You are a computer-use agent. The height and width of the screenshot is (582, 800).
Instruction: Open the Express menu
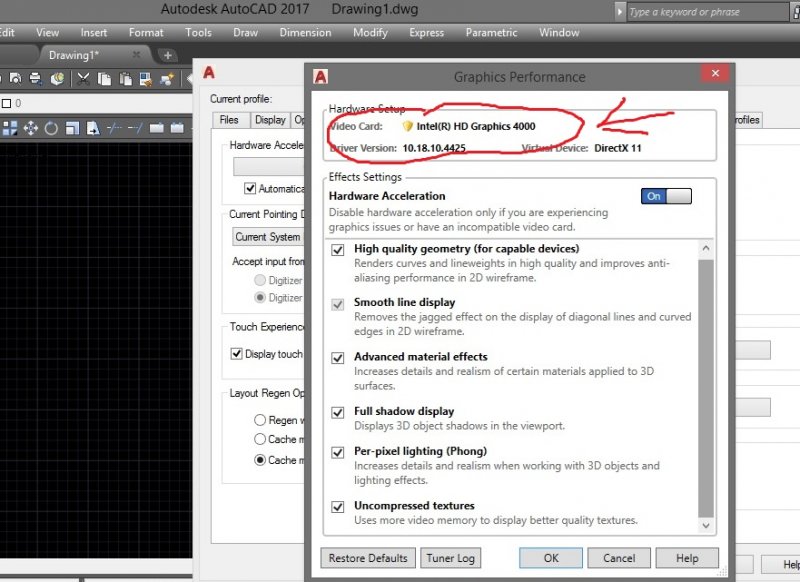coord(427,33)
